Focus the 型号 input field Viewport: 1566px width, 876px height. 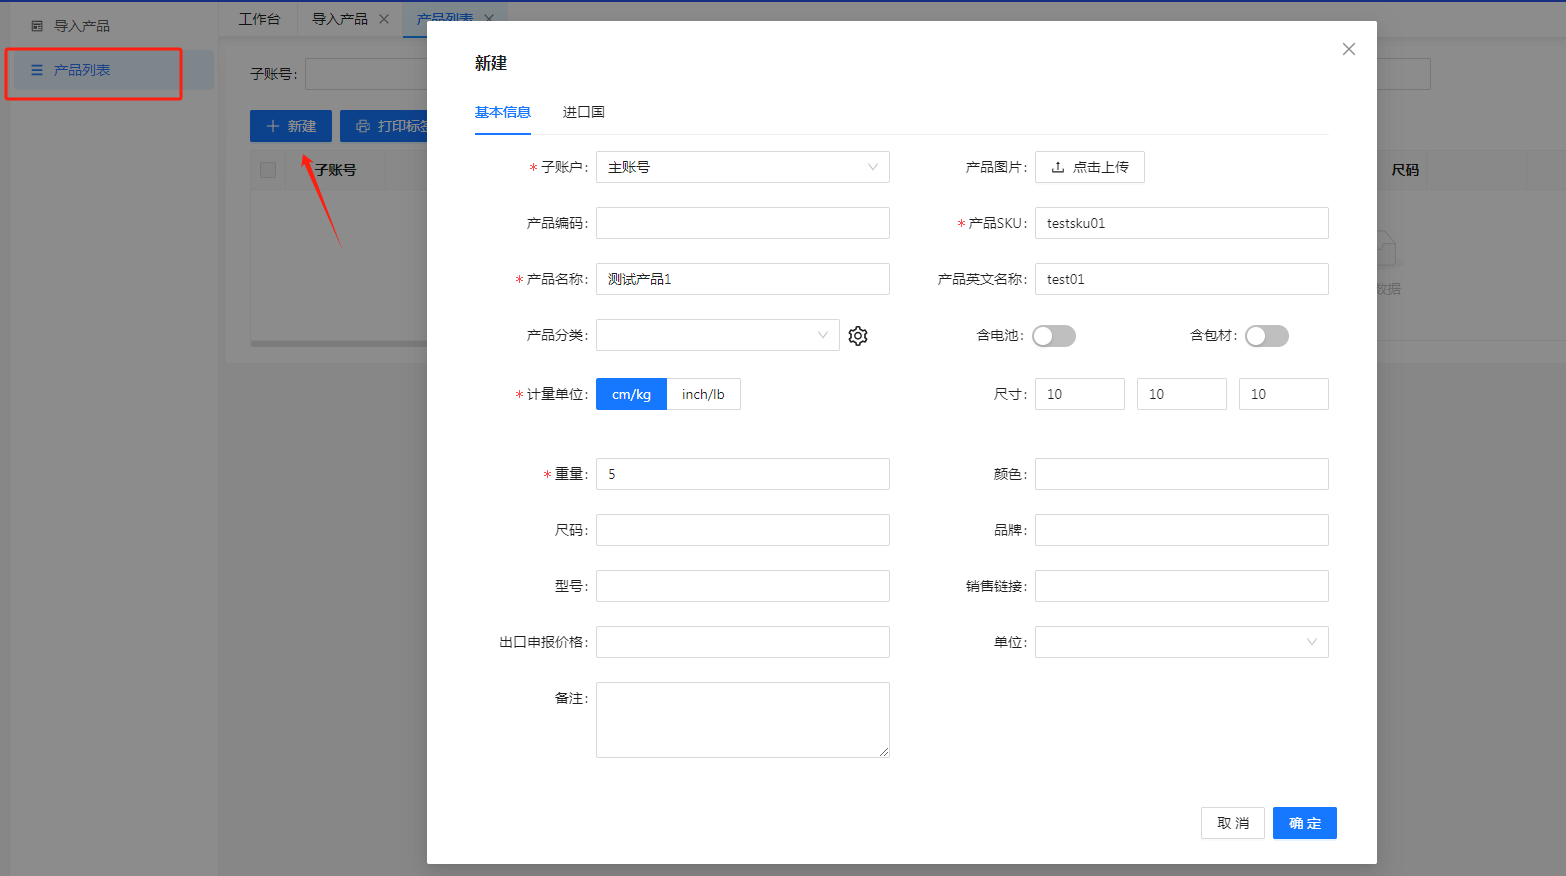click(743, 586)
